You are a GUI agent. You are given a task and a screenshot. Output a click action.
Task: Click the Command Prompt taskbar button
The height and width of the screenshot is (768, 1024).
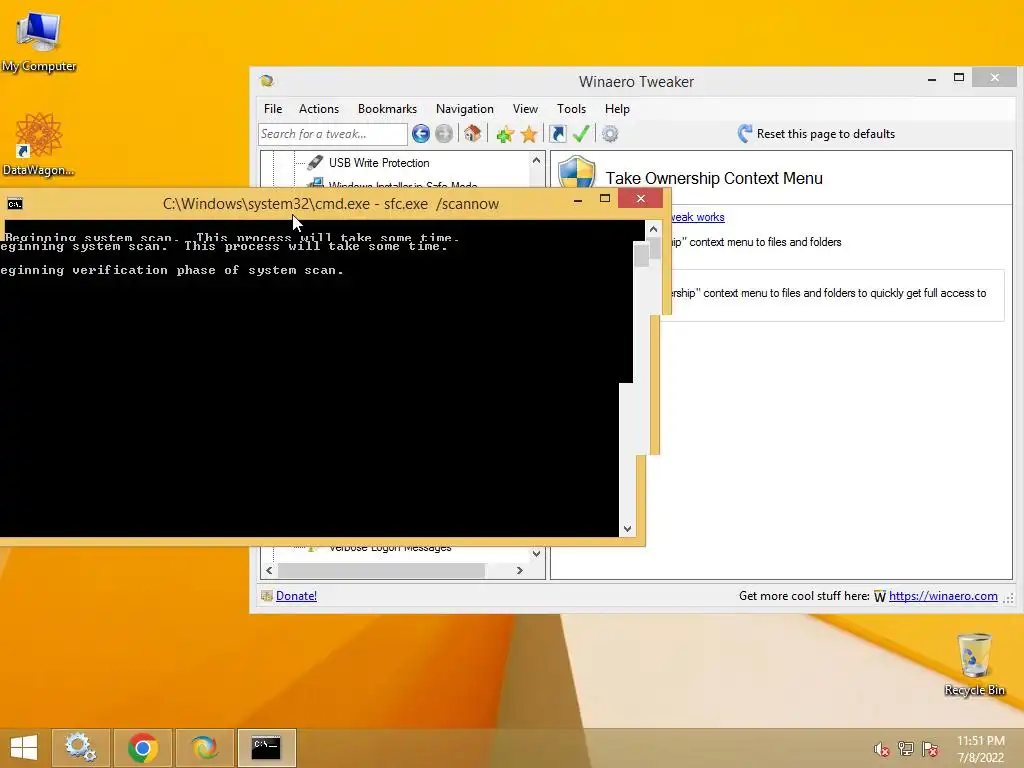266,748
